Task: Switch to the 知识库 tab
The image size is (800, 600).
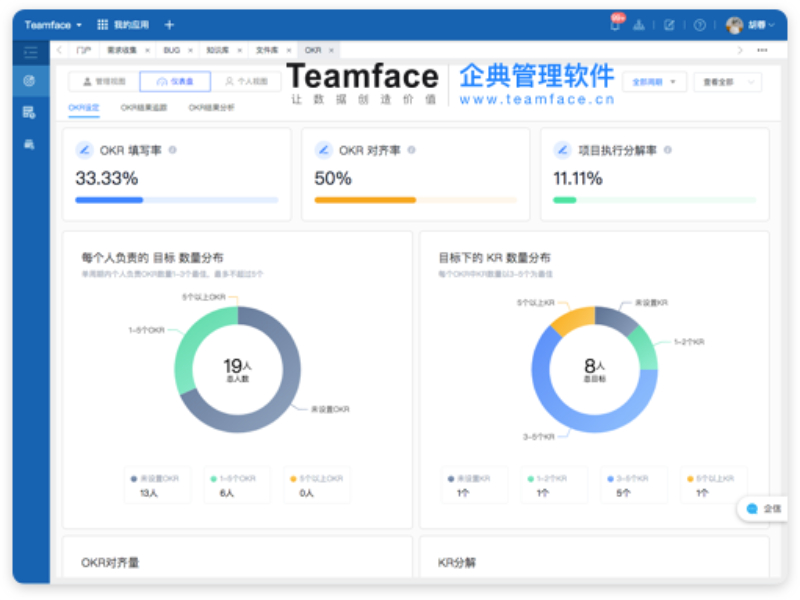Action: pos(218,49)
